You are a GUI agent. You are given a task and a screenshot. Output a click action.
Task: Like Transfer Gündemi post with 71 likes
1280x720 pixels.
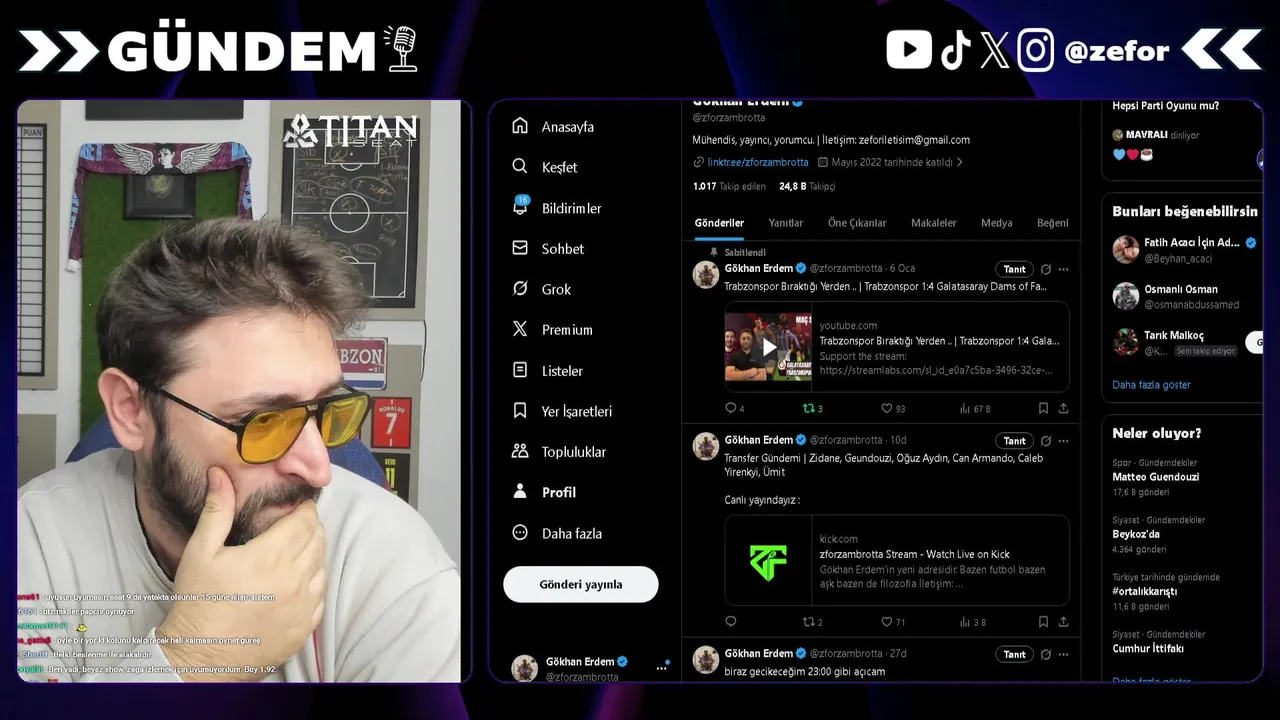893,622
